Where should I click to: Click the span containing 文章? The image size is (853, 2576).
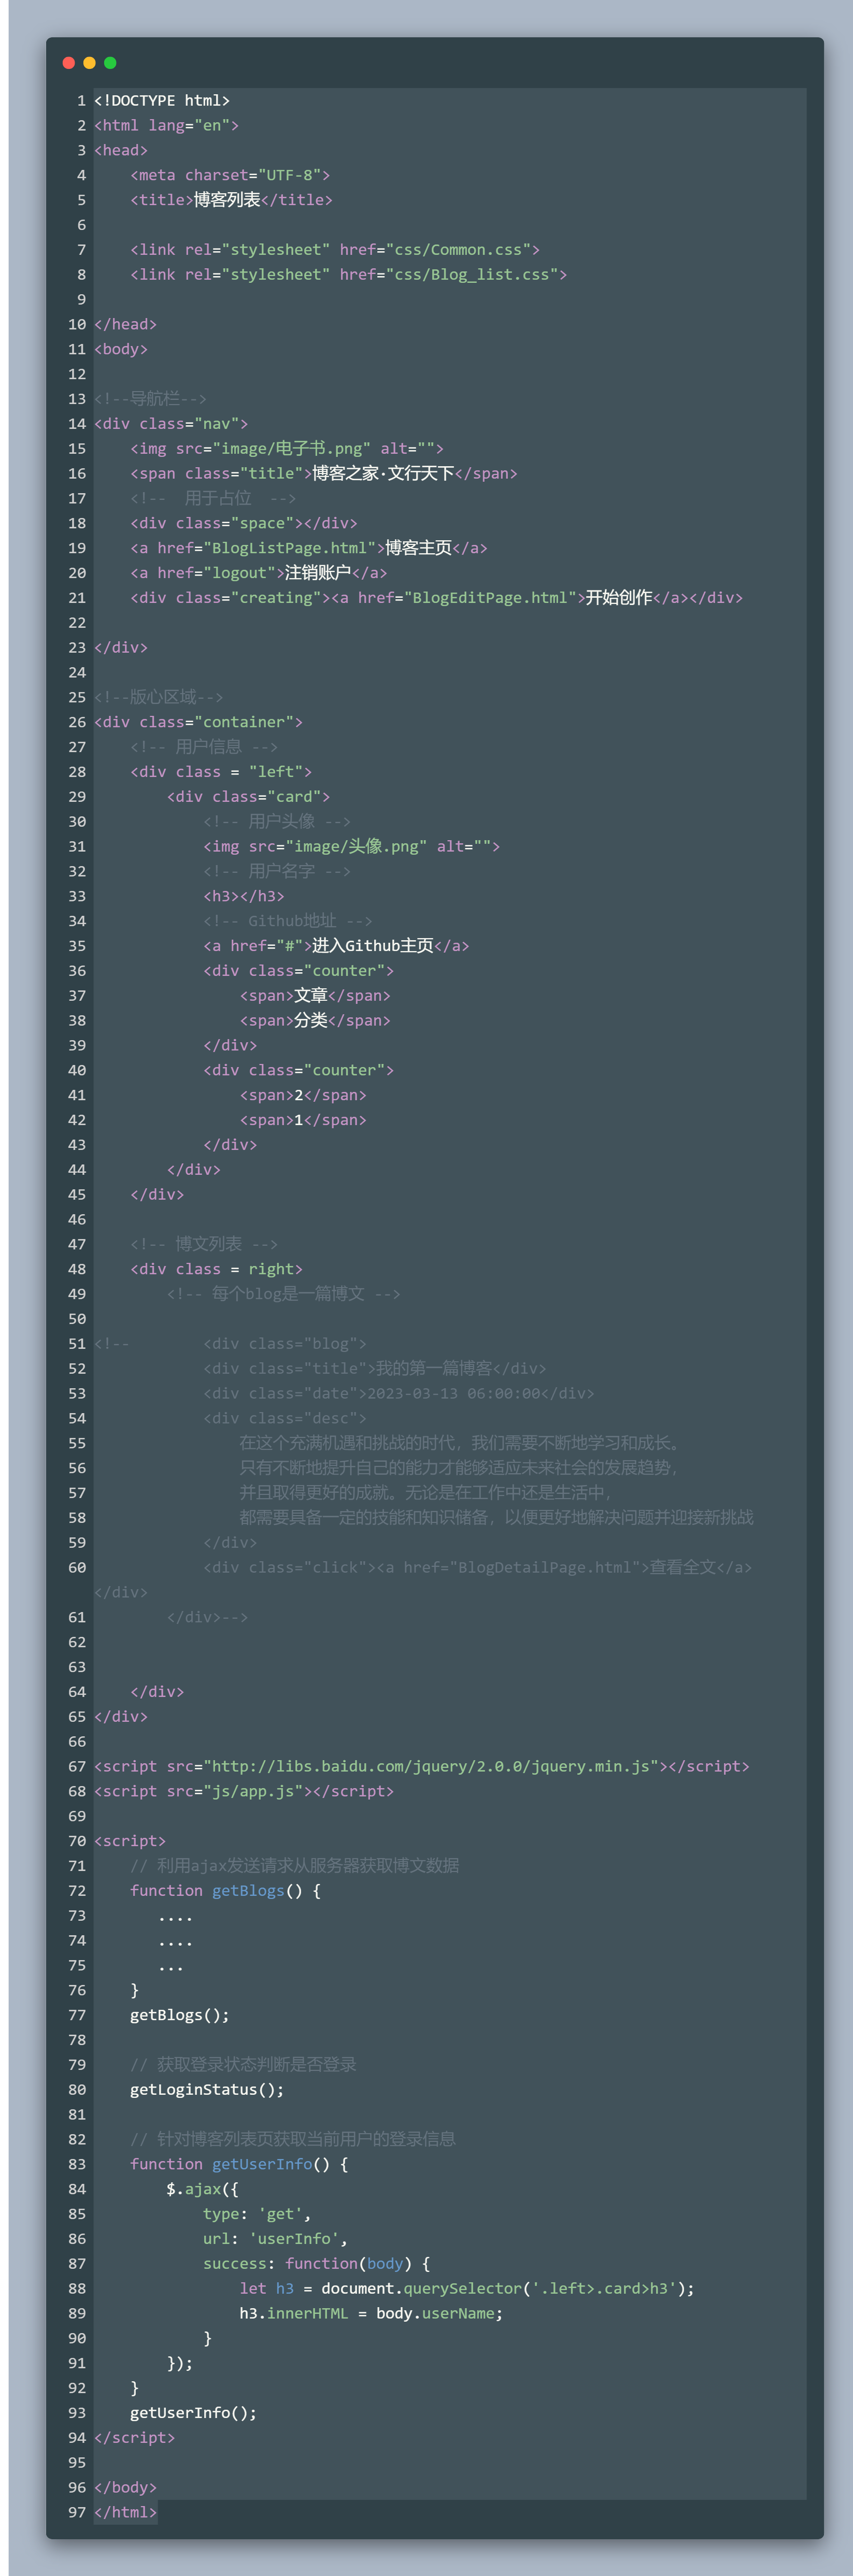coord(315,996)
